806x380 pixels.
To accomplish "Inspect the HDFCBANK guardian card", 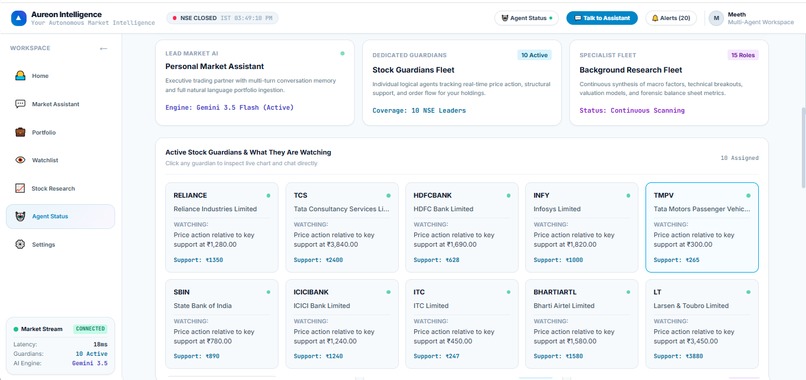I will [x=462, y=227].
